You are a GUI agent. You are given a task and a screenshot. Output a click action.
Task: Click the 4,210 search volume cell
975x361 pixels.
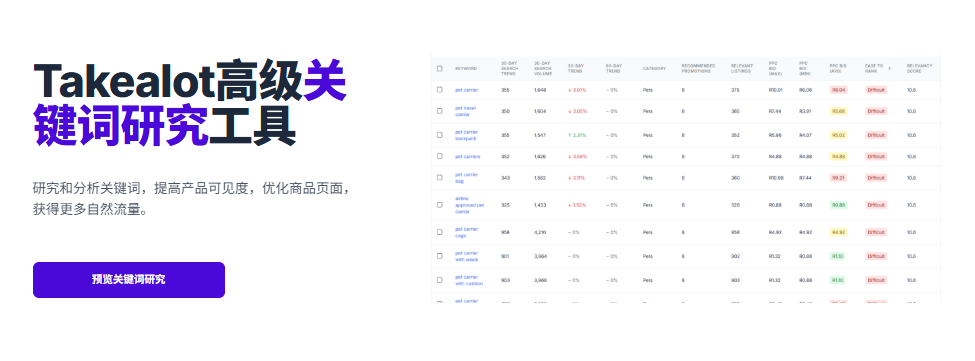coord(540,232)
